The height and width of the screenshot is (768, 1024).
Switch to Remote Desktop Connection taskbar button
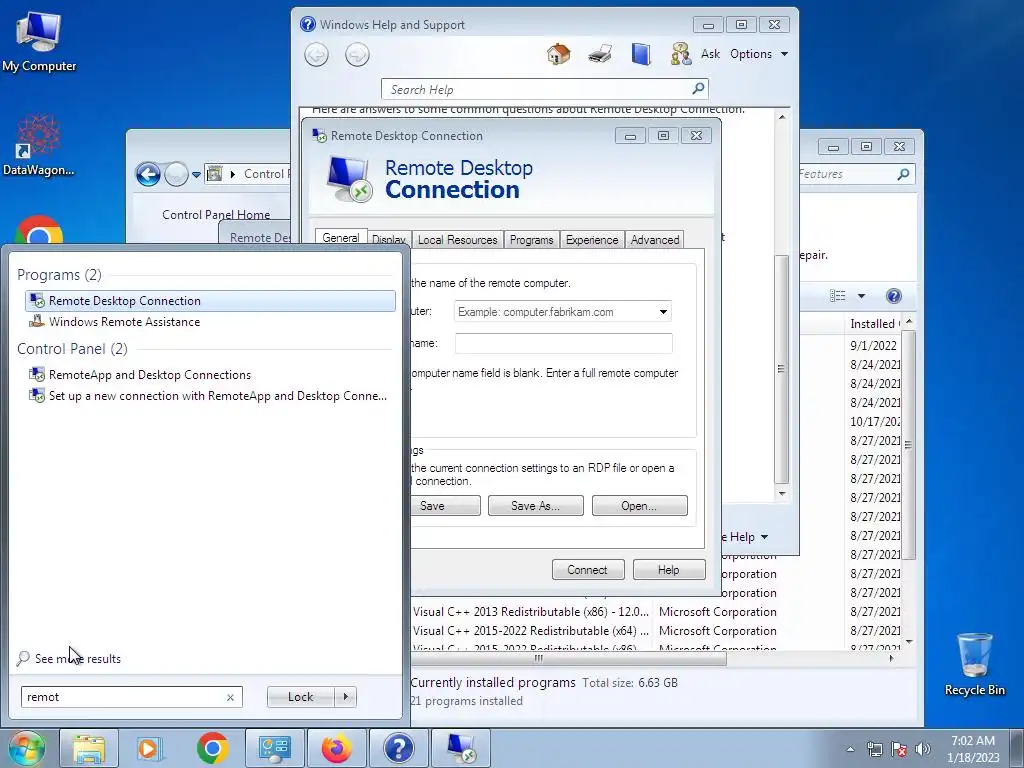[461, 748]
